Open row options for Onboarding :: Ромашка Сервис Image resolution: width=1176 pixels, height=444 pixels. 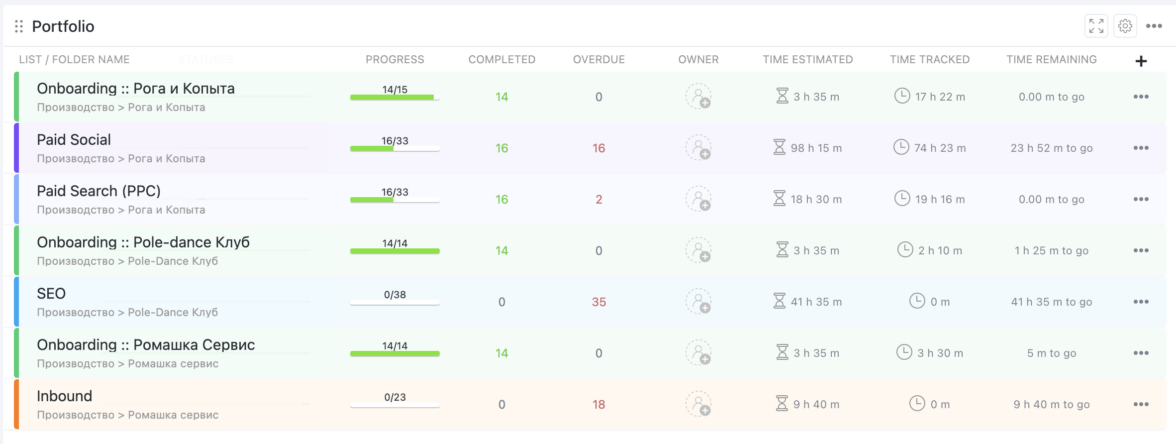1141,353
